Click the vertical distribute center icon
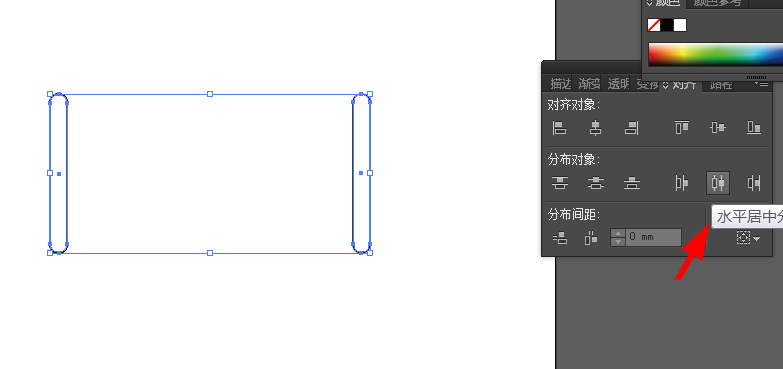The height and width of the screenshot is (369, 783). click(595, 183)
